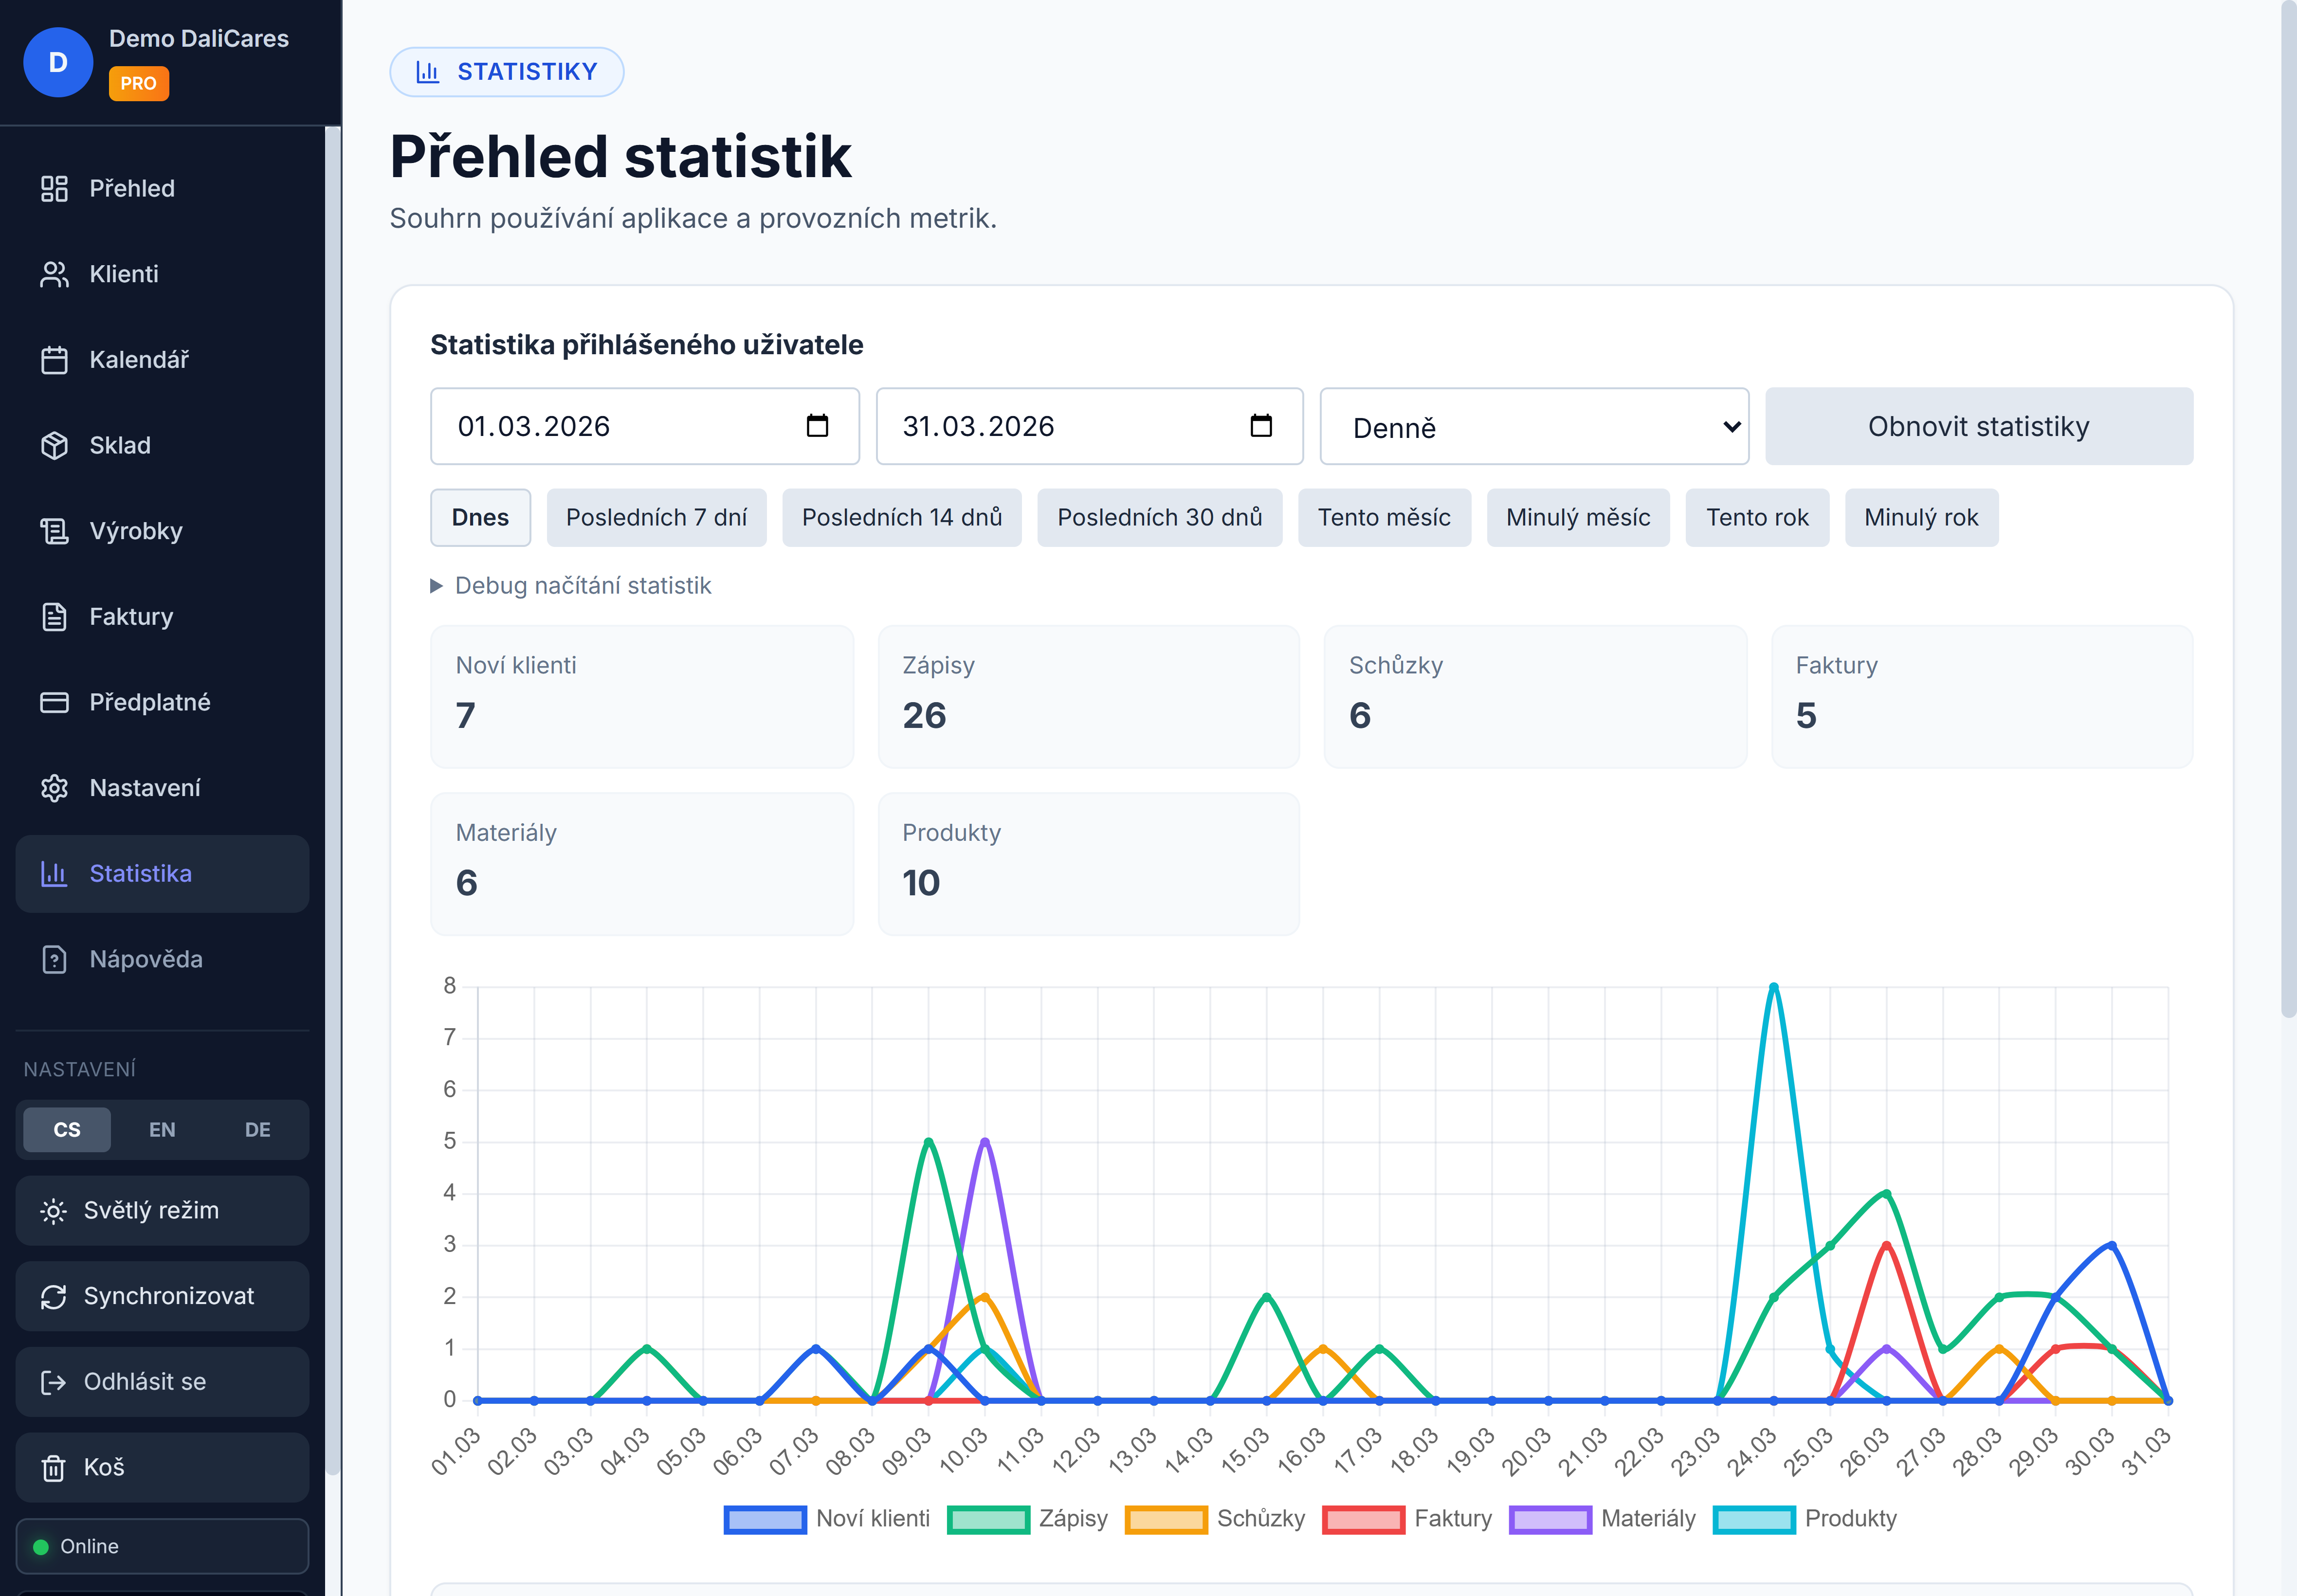The image size is (2297, 1596).
Task: Click the Výrobky icon
Action: coord(55,531)
